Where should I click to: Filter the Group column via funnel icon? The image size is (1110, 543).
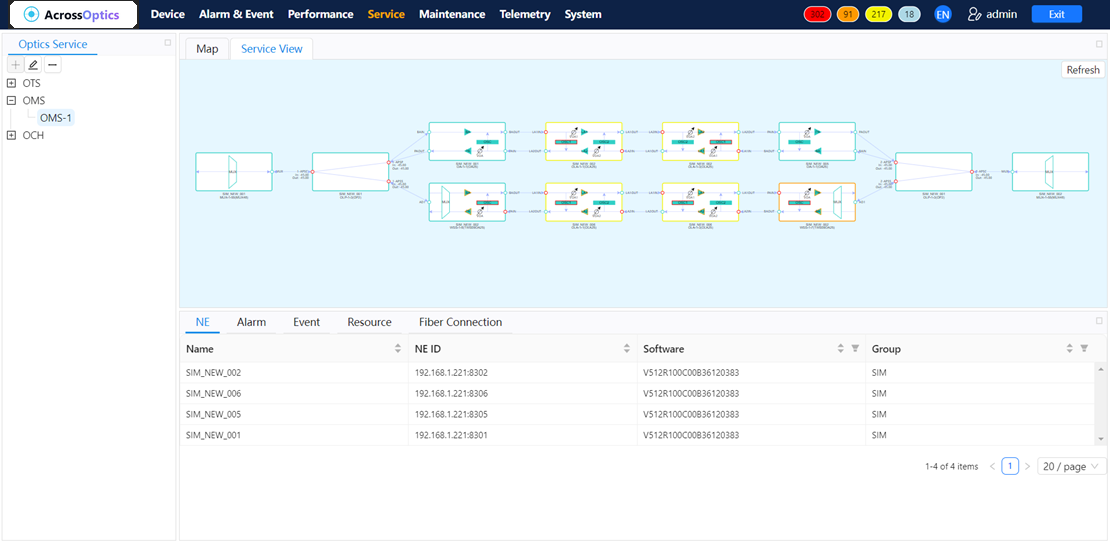(x=1084, y=348)
